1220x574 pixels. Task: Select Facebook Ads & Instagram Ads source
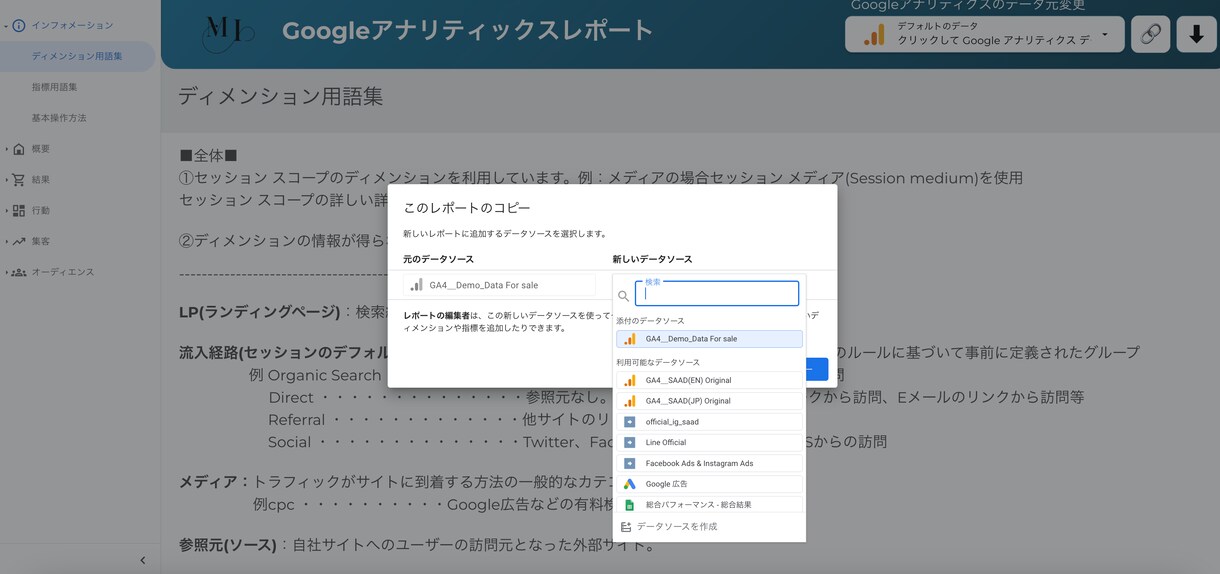click(709, 463)
